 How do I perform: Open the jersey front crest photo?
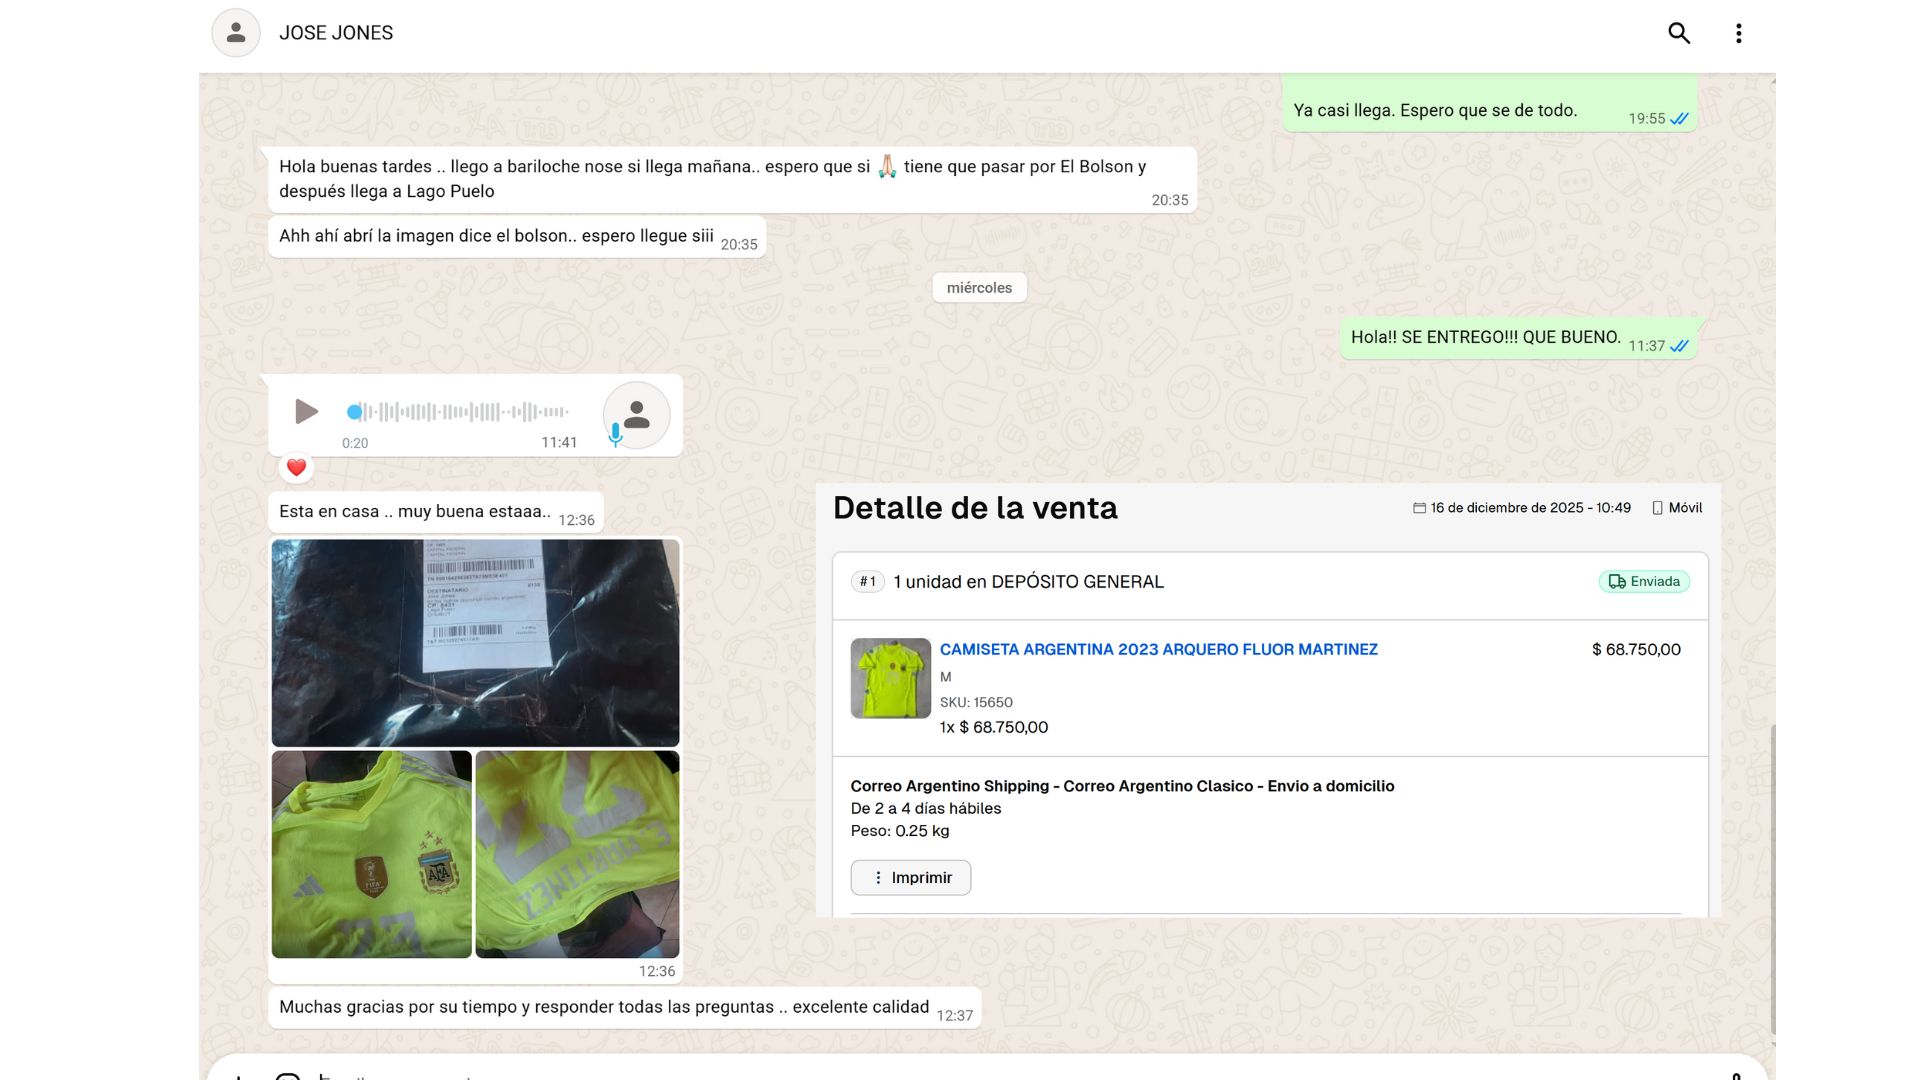pos(371,854)
